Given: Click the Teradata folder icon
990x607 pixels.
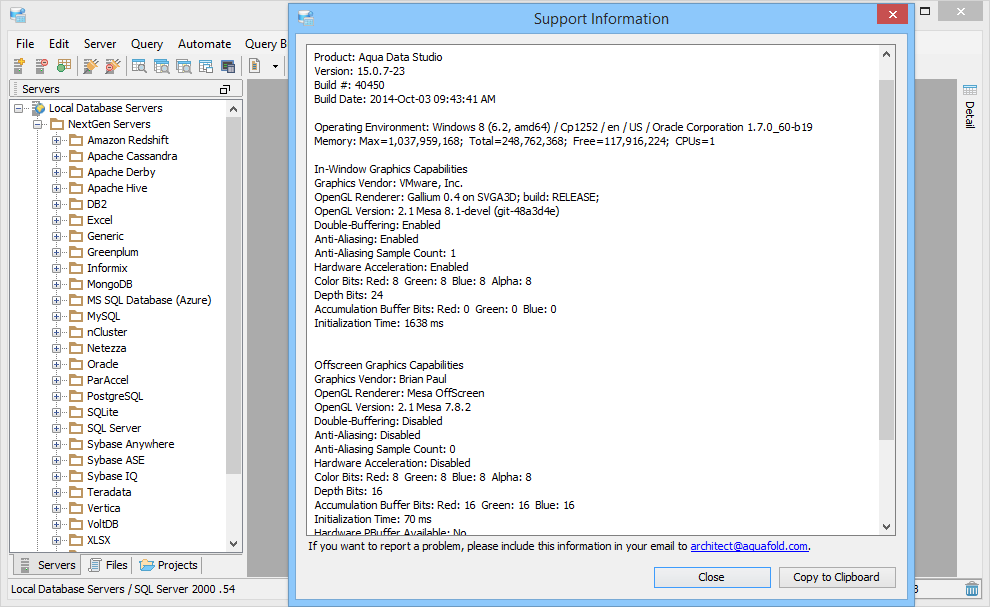Looking at the screenshot, I should (x=76, y=492).
